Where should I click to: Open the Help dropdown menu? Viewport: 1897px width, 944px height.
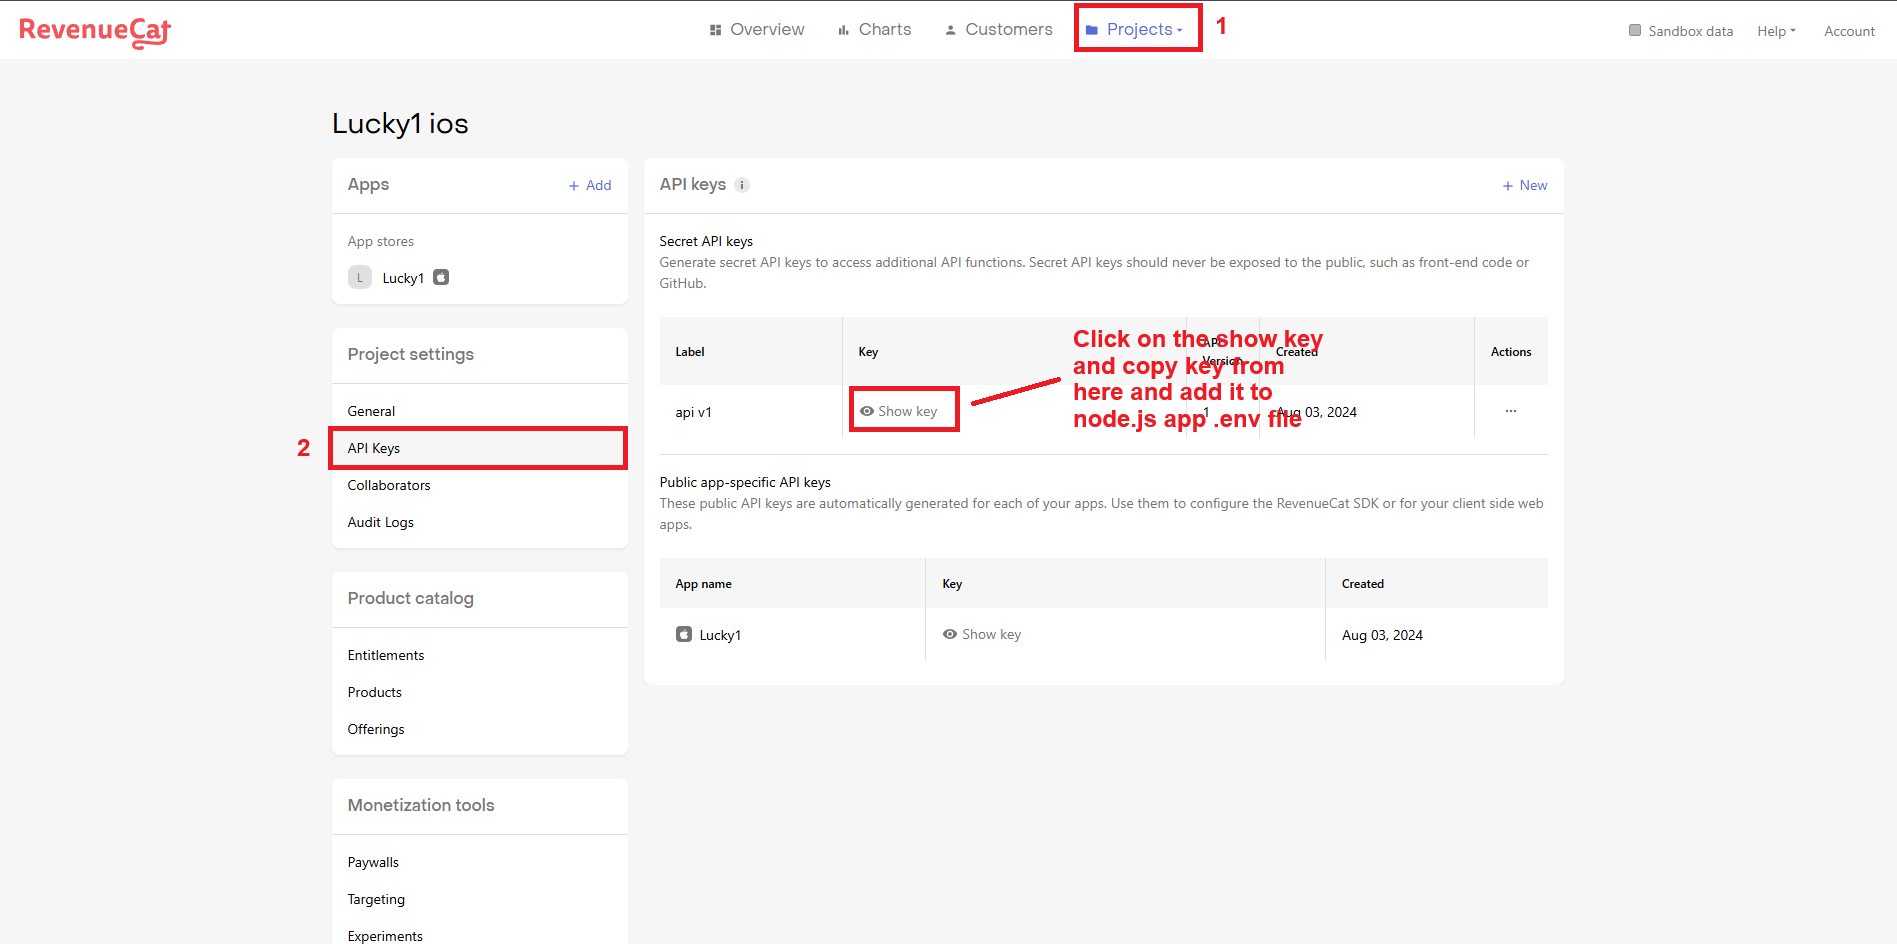tap(1776, 31)
